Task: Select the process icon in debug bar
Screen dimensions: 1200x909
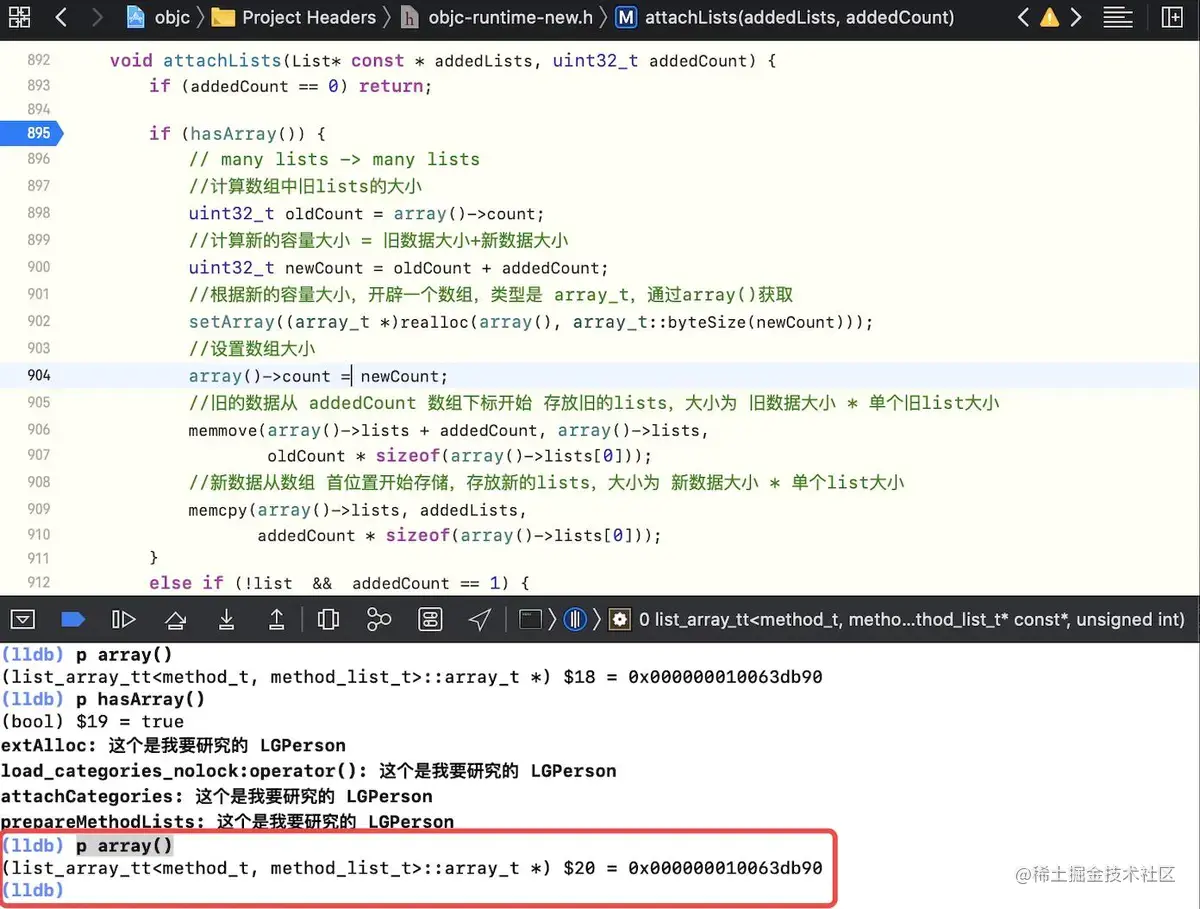Action: (530, 620)
